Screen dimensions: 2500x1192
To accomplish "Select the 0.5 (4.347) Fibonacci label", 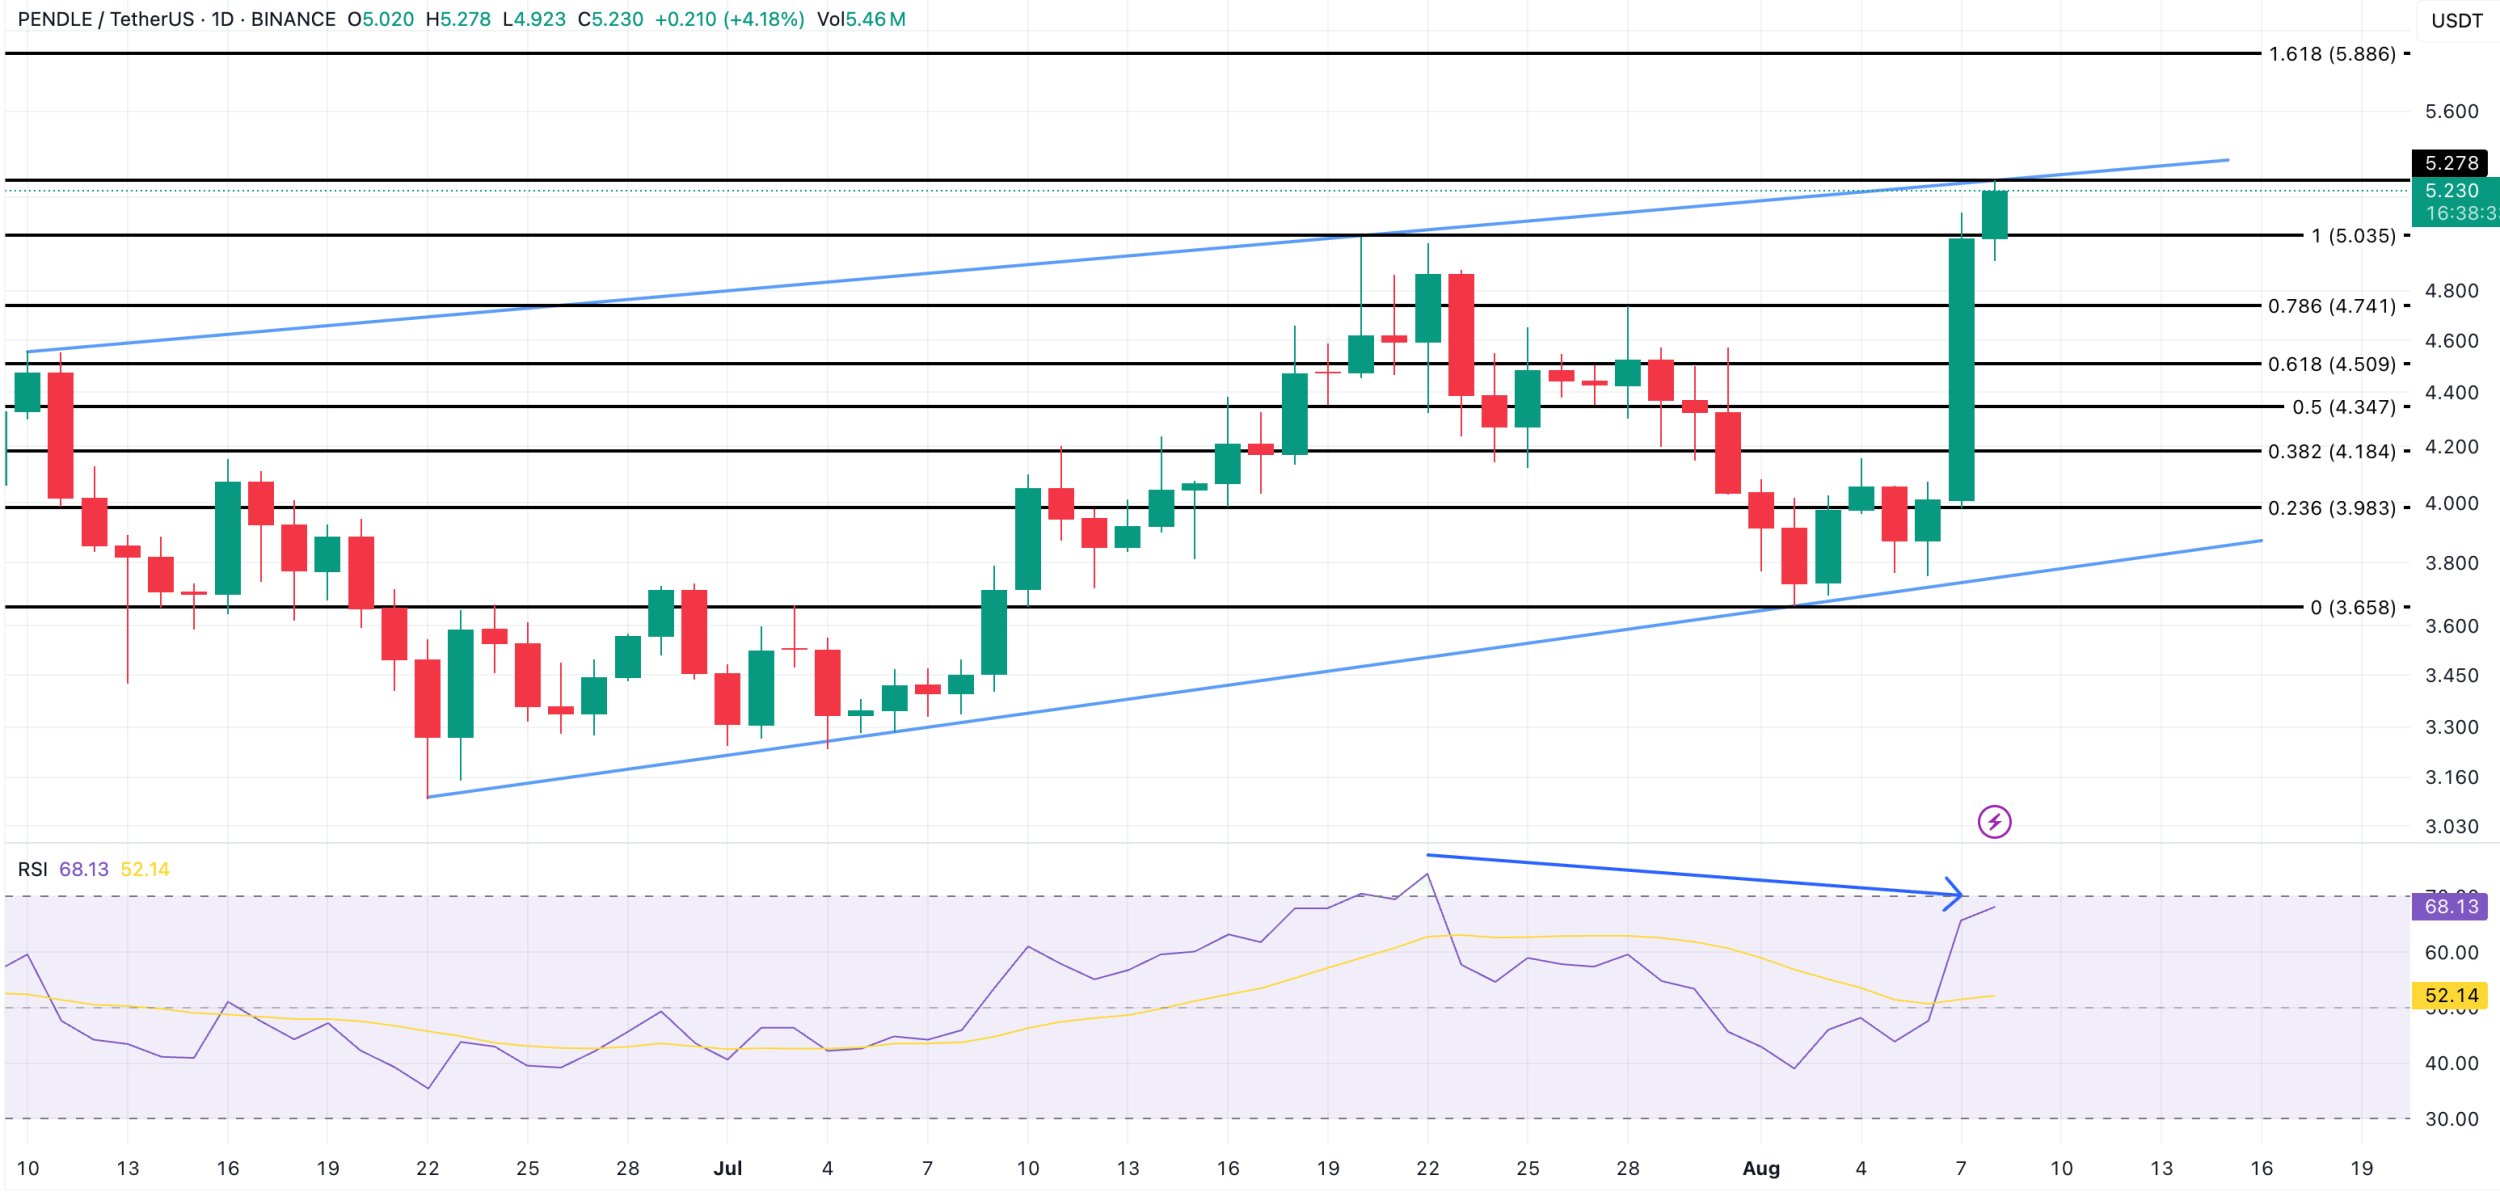I will 2343,407.
